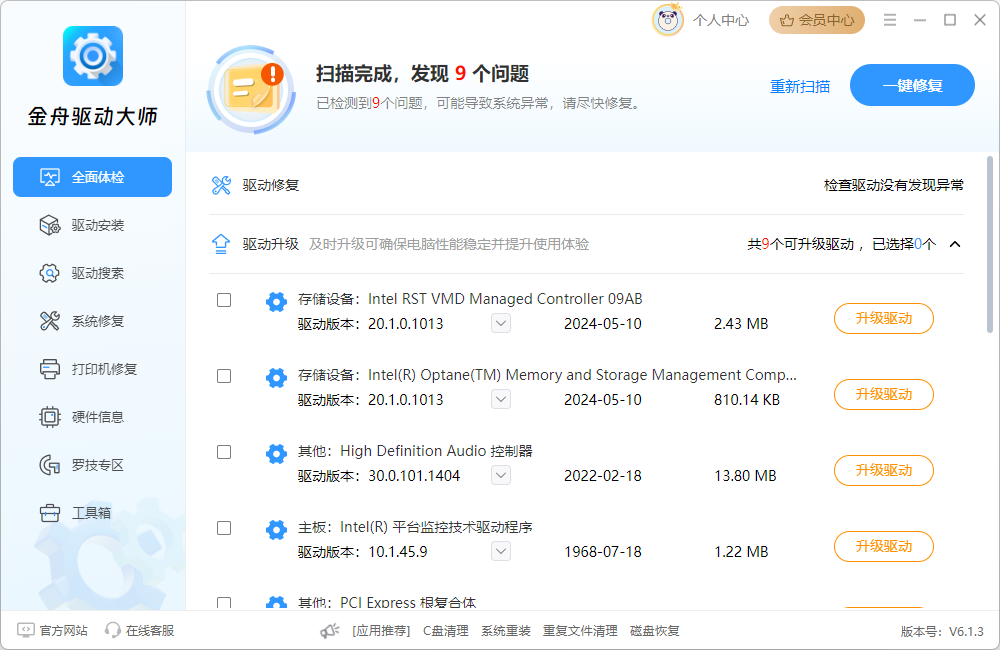1000x650 pixels.
Task: Click the scan result warning icon
Action: tap(251, 90)
